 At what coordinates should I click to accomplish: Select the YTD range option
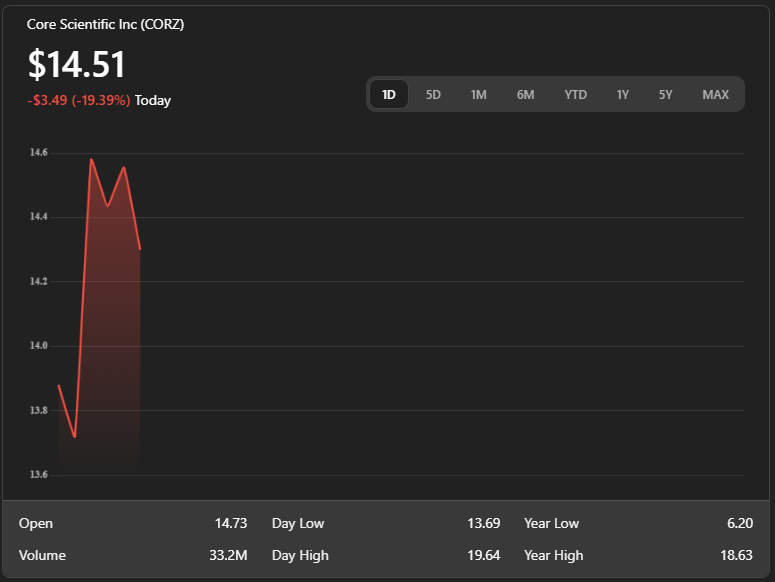575,95
